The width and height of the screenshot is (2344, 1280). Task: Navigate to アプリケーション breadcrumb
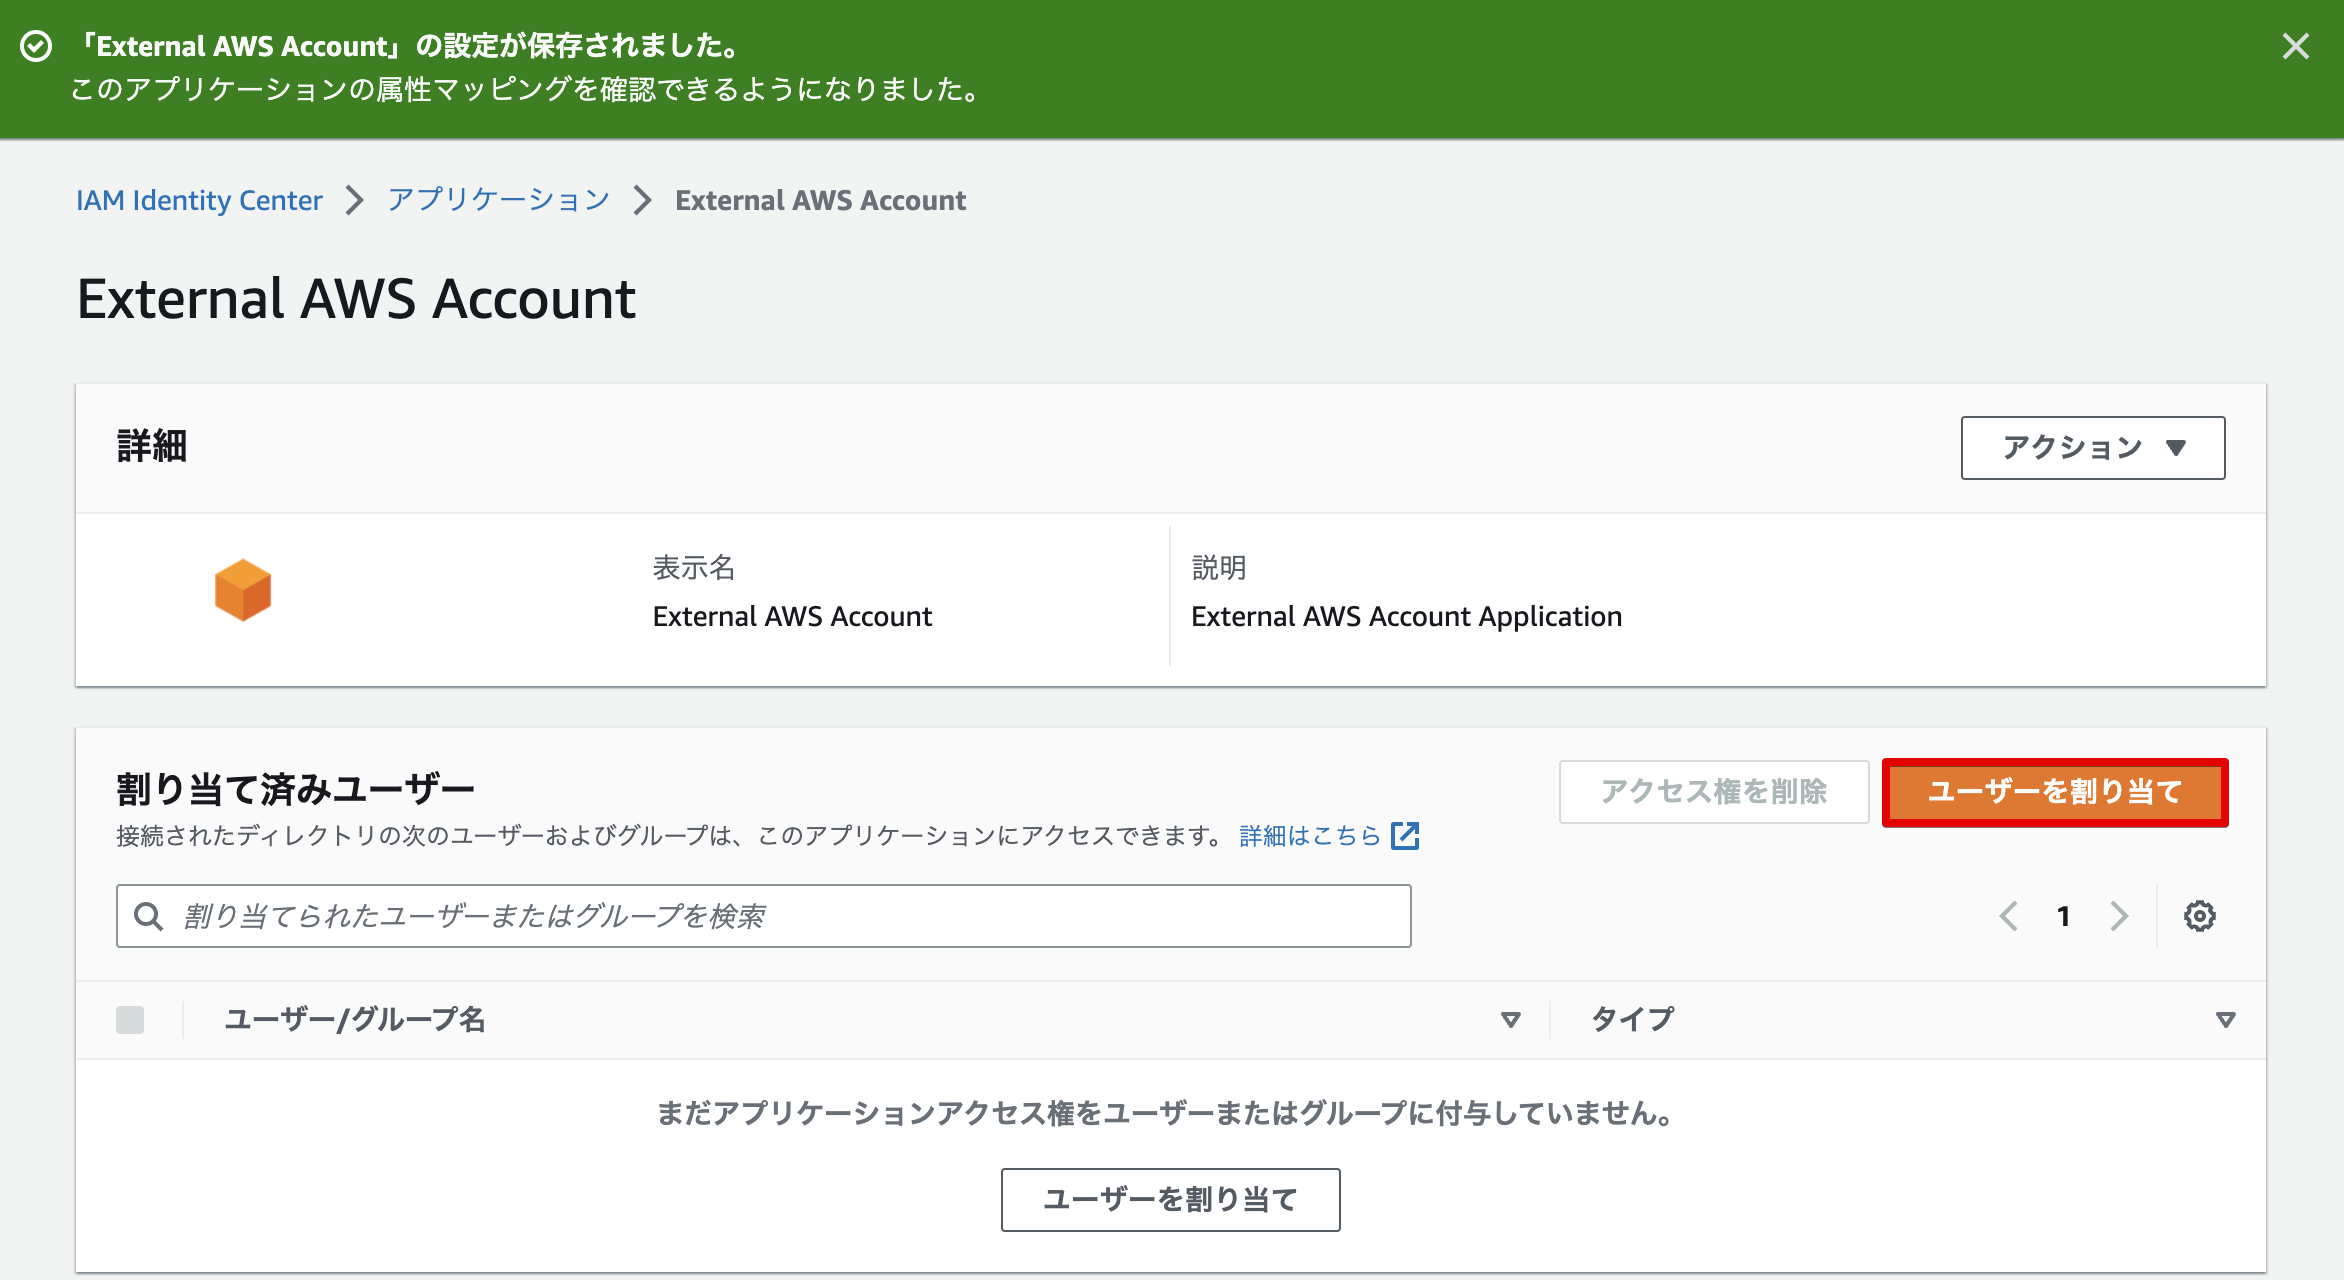click(x=499, y=200)
